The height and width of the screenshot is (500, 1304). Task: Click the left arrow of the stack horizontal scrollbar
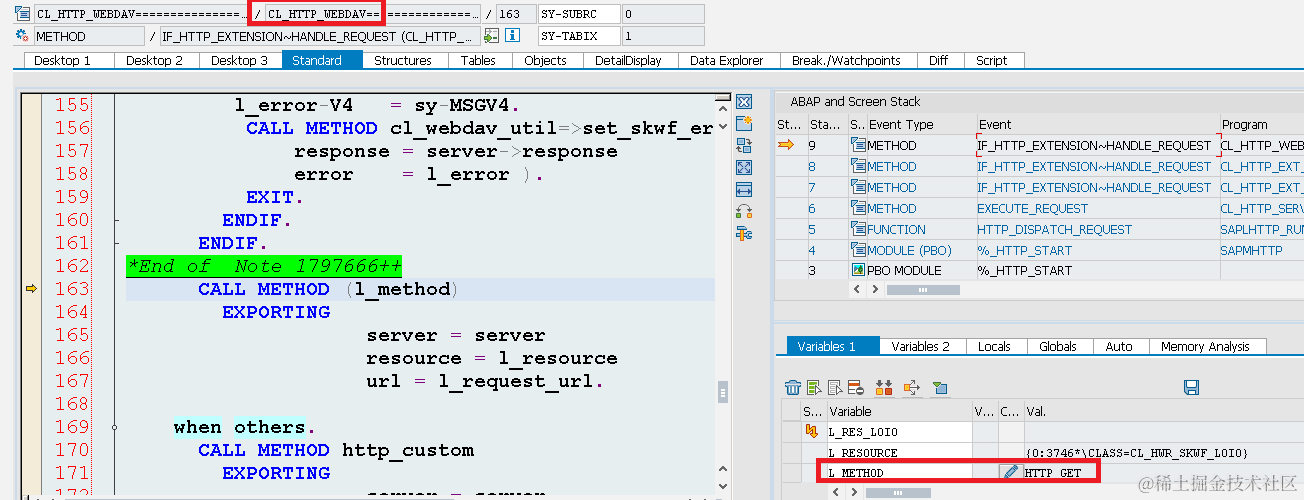pos(857,290)
